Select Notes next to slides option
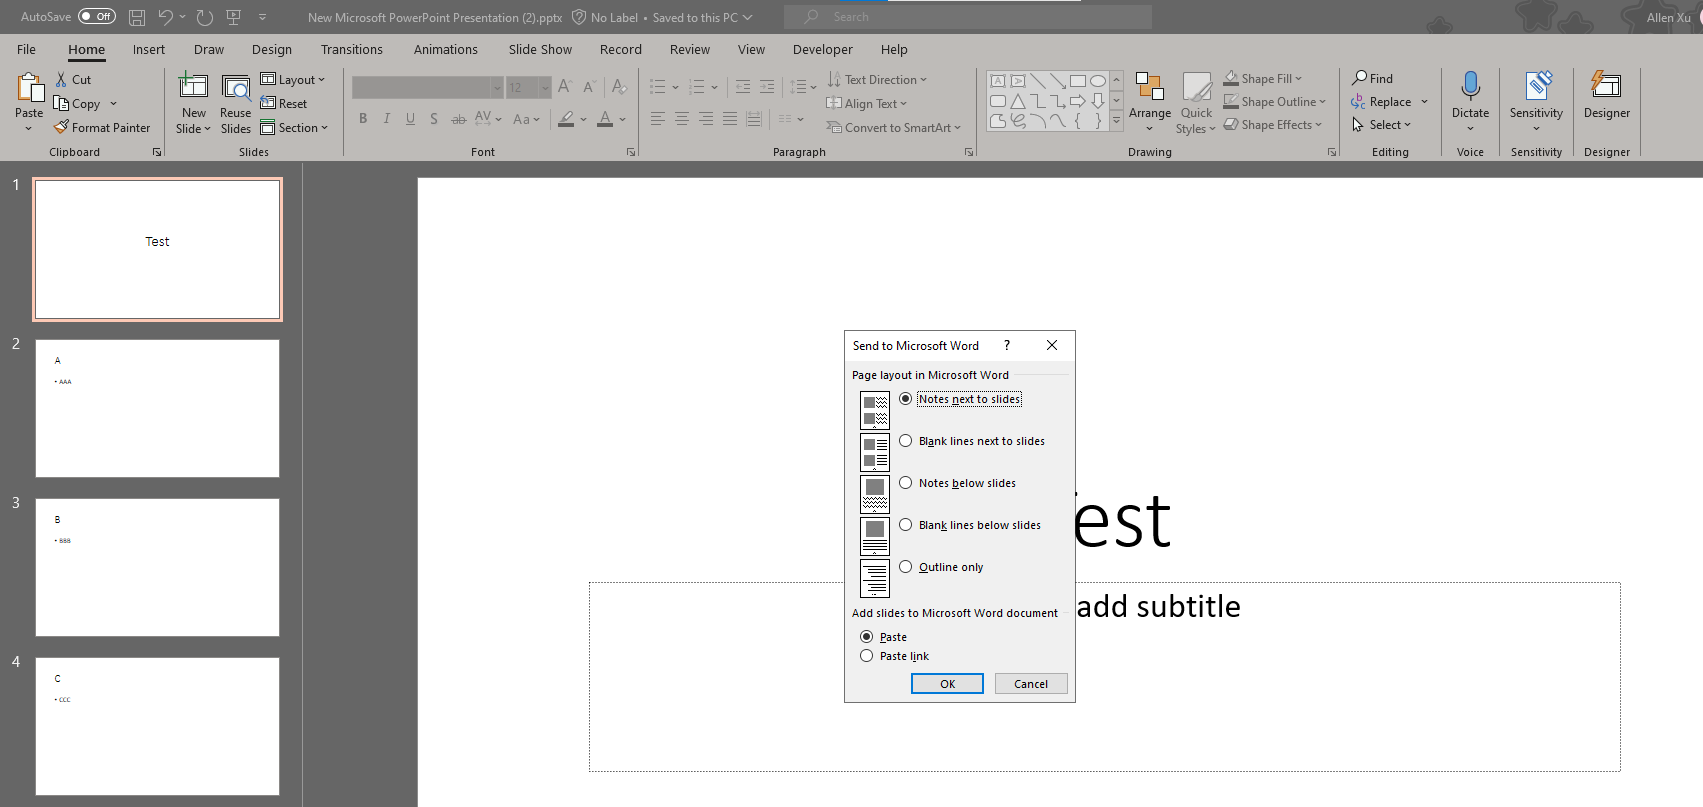 click(x=960, y=399)
